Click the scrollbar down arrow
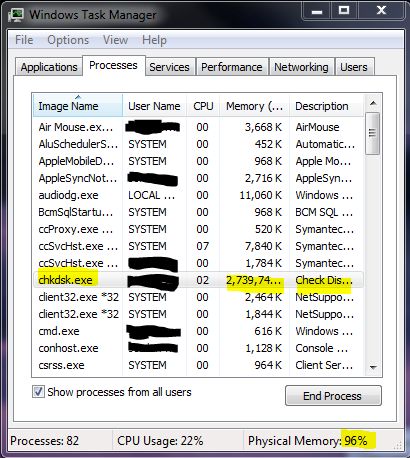 tap(373, 367)
